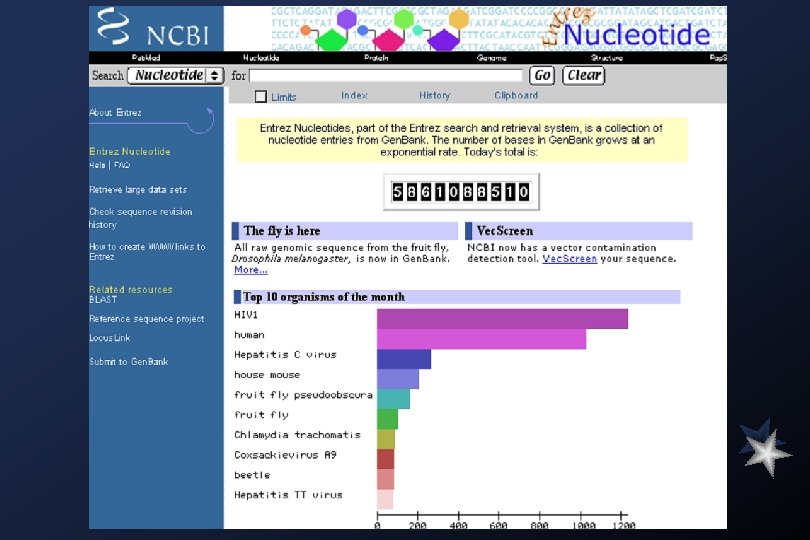Open the More... link about the fly

tap(251, 270)
